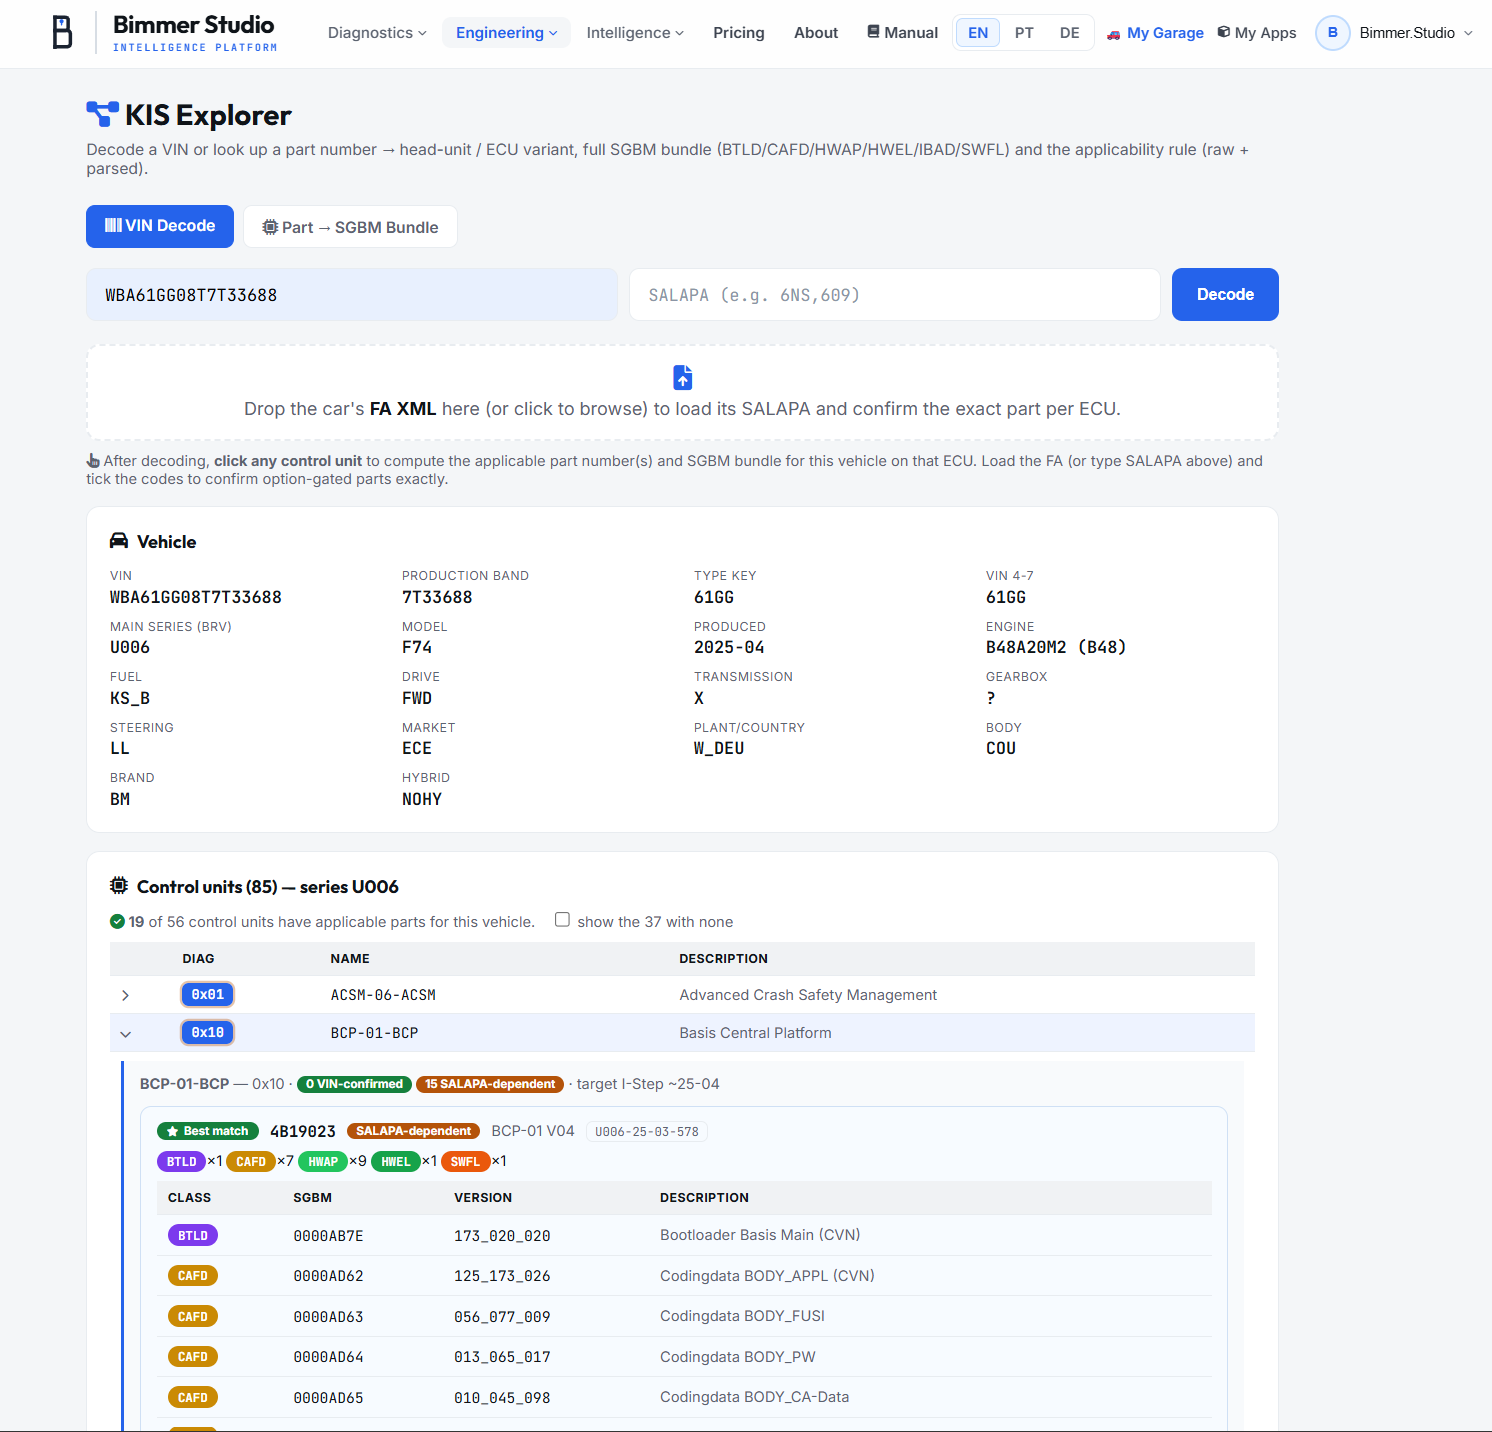This screenshot has width=1492, height=1432.
Task: Enable 'show the 37 with none' checkbox
Action: [x=563, y=920]
